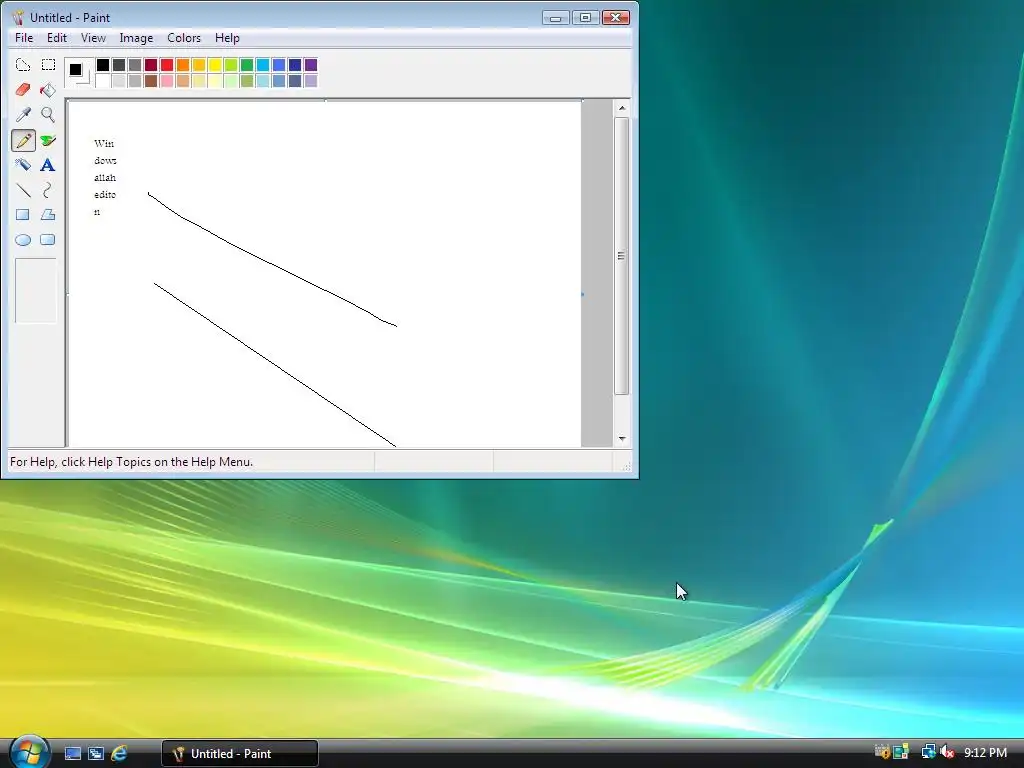Pick the Curve tool
The image size is (1024, 768).
pos(48,190)
